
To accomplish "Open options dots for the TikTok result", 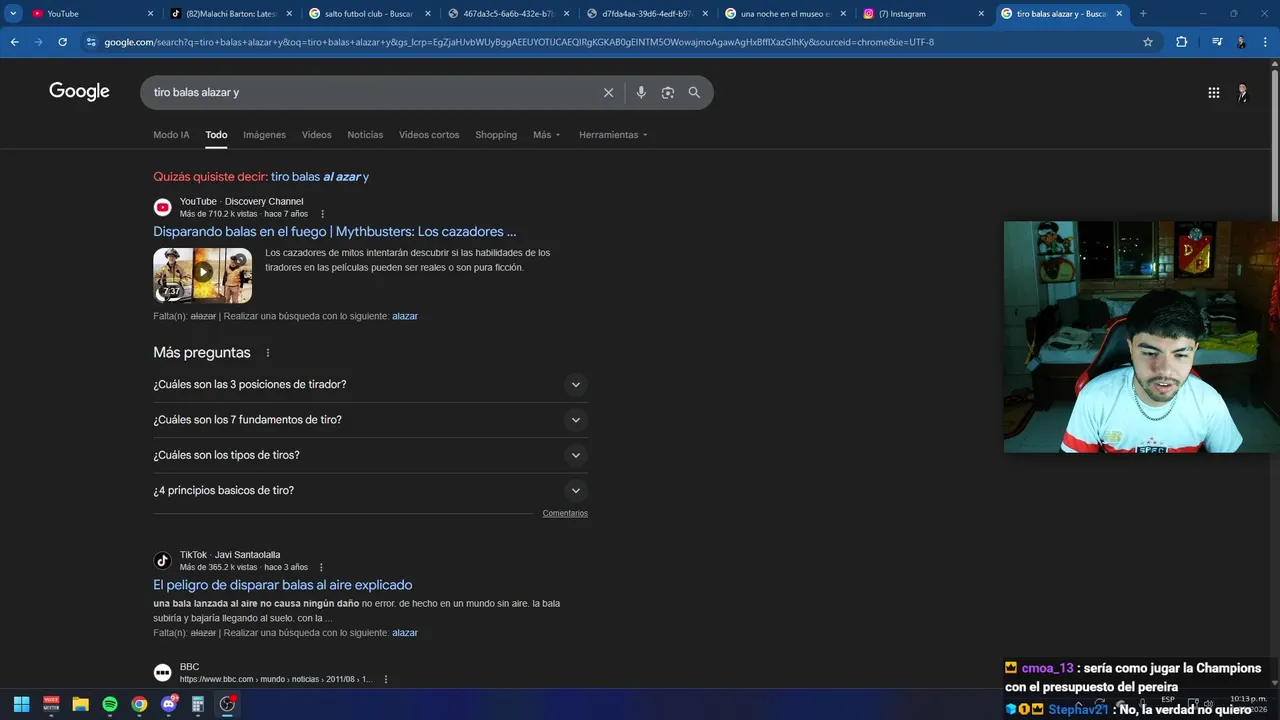I will pyautogui.click(x=321, y=567).
